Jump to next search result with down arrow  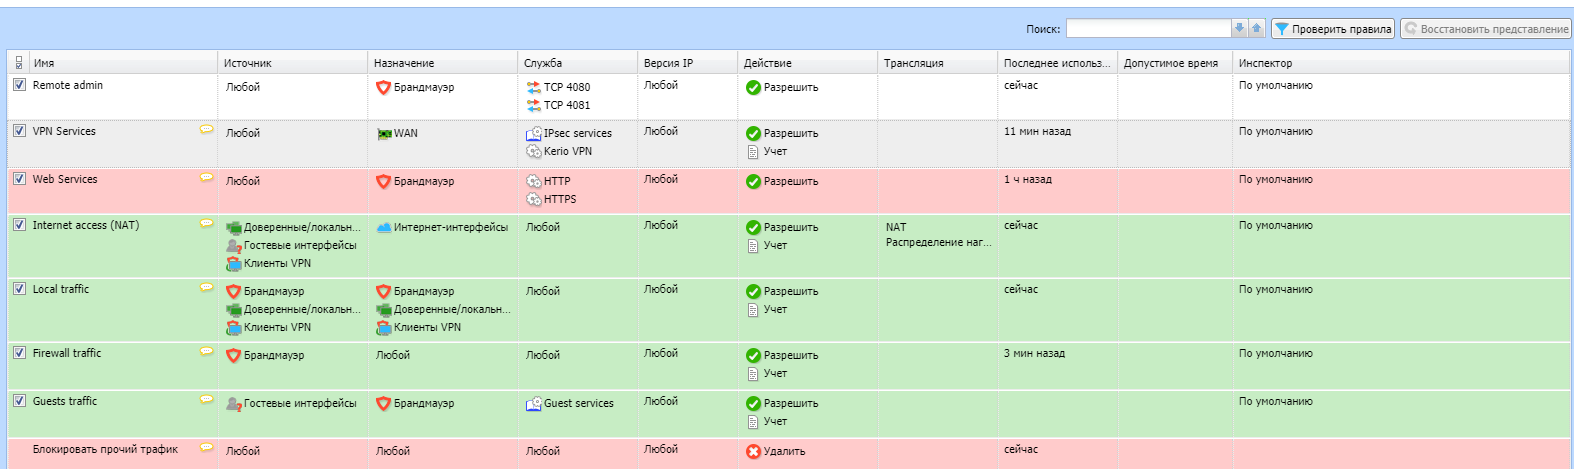[1240, 29]
